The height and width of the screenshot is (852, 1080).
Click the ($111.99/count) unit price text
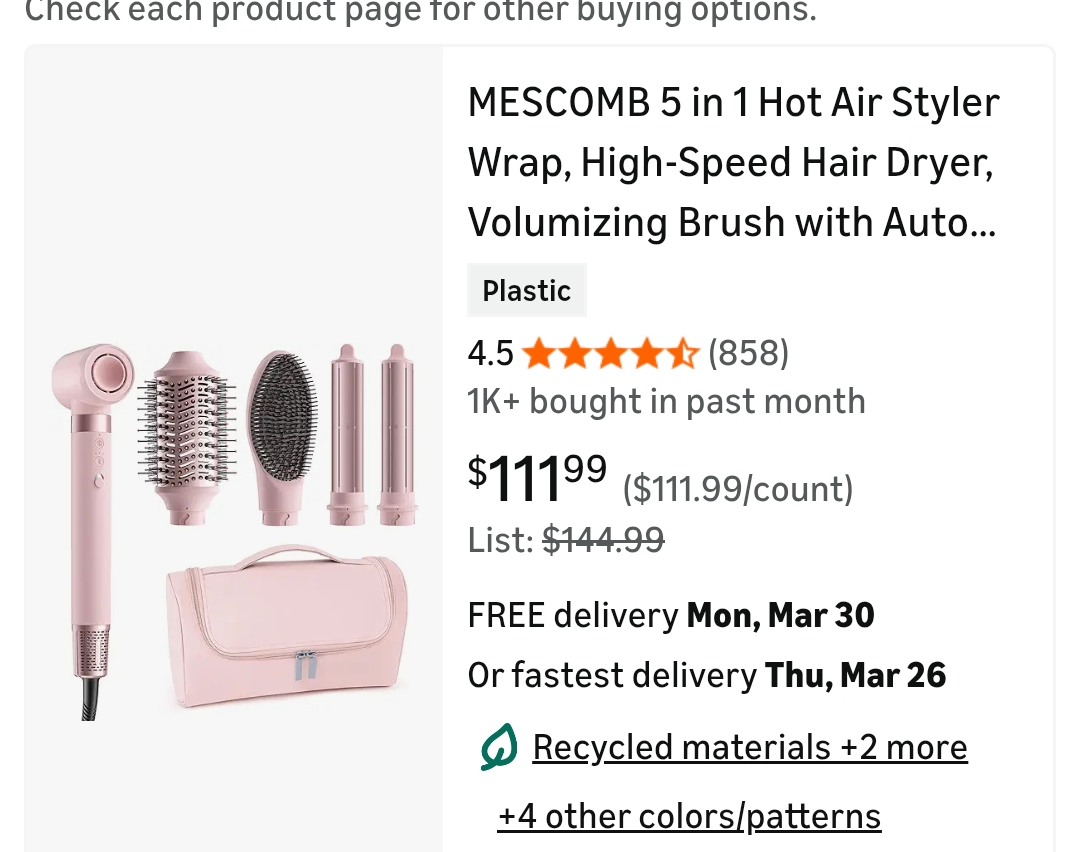coord(738,489)
